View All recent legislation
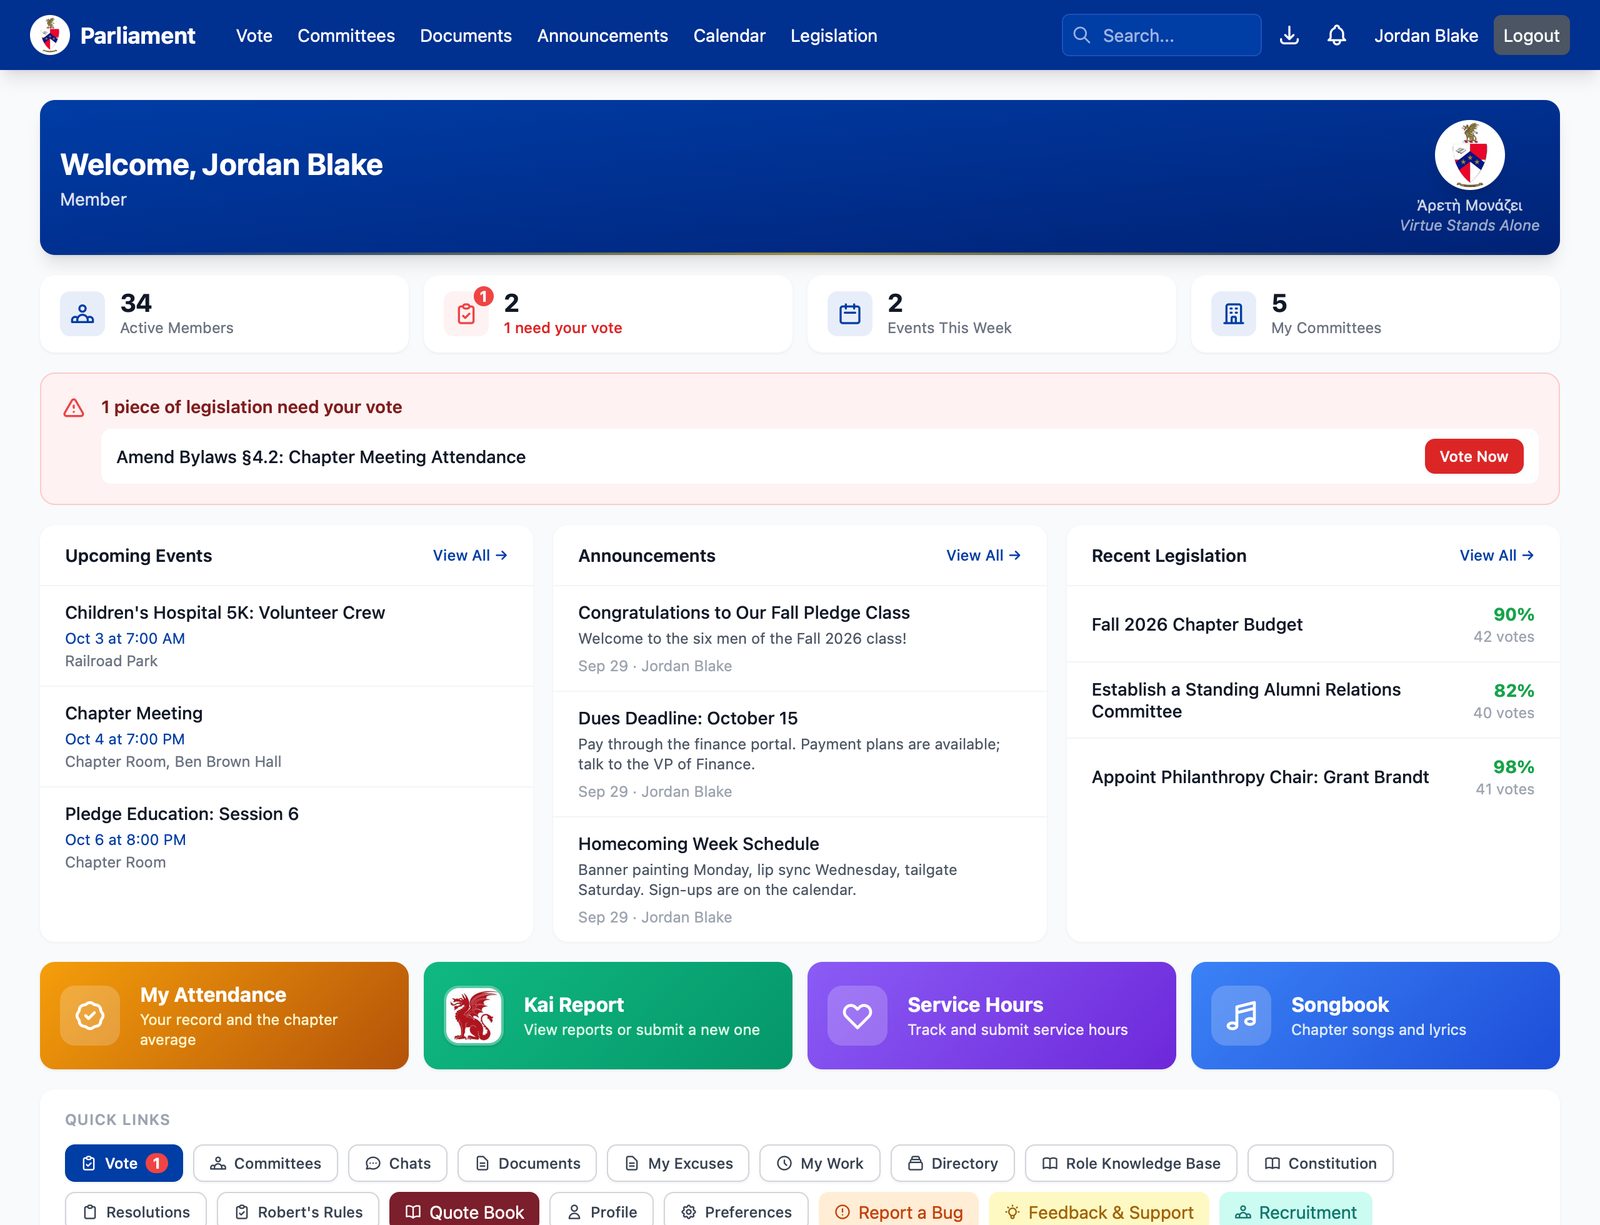Image resolution: width=1600 pixels, height=1225 pixels. [x=1497, y=555]
